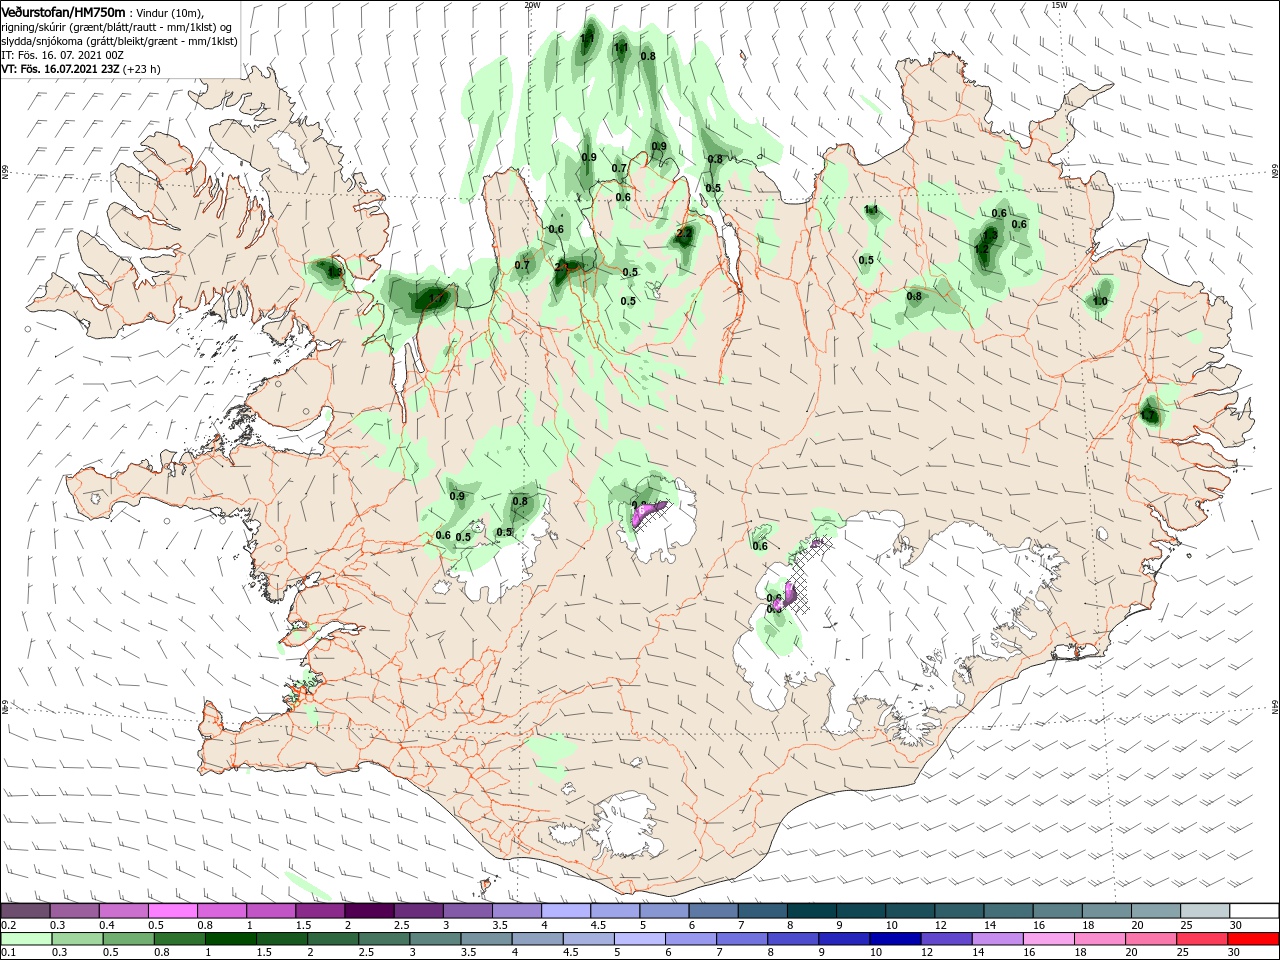
Task: Pick the bright red swatch above 30, bottom scale
Action: coord(1254,939)
